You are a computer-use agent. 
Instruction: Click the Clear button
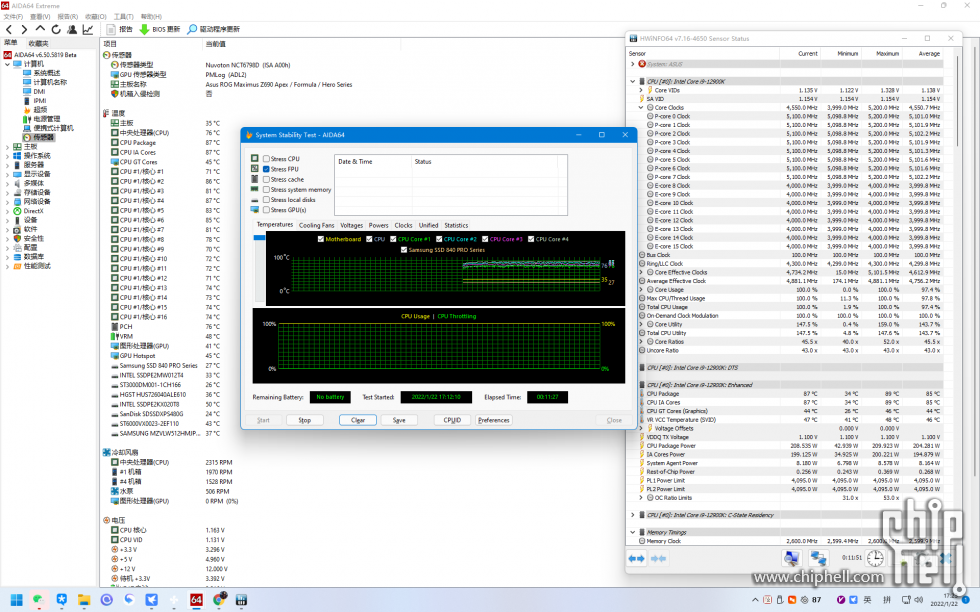(x=358, y=420)
